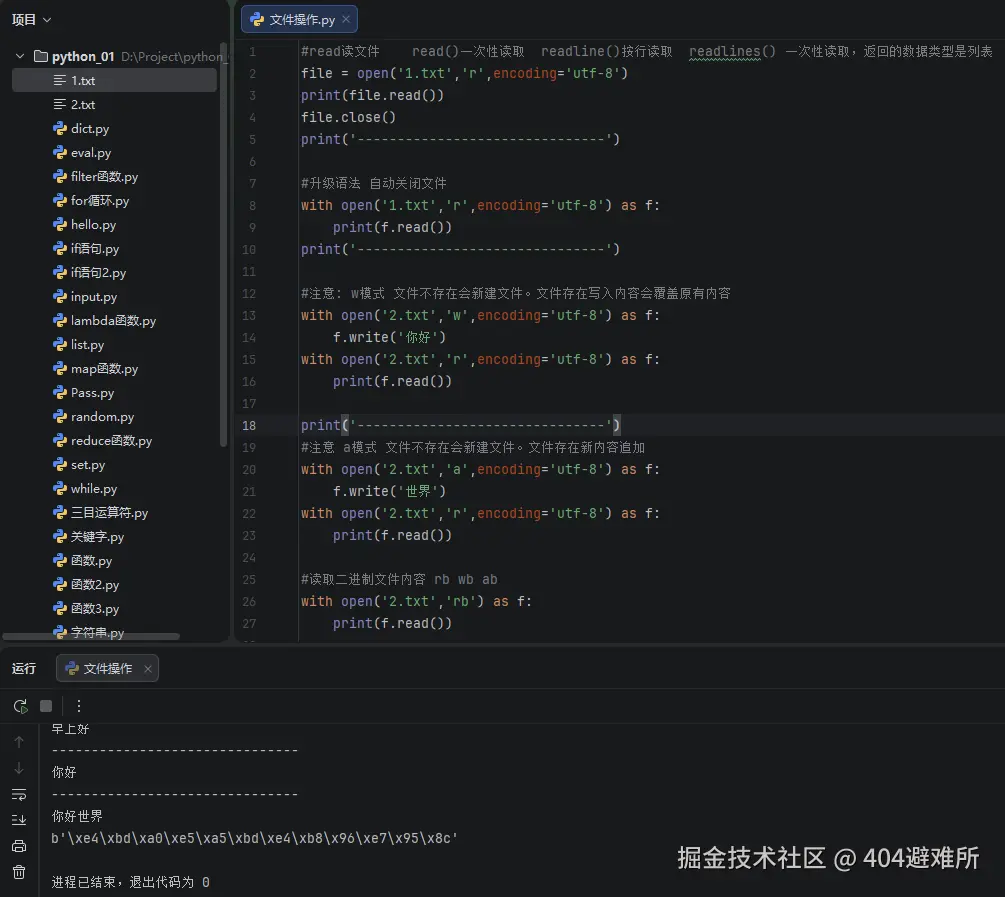Click the bytes output line in console
The height and width of the screenshot is (897, 1005).
pyautogui.click(x=254, y=838)
